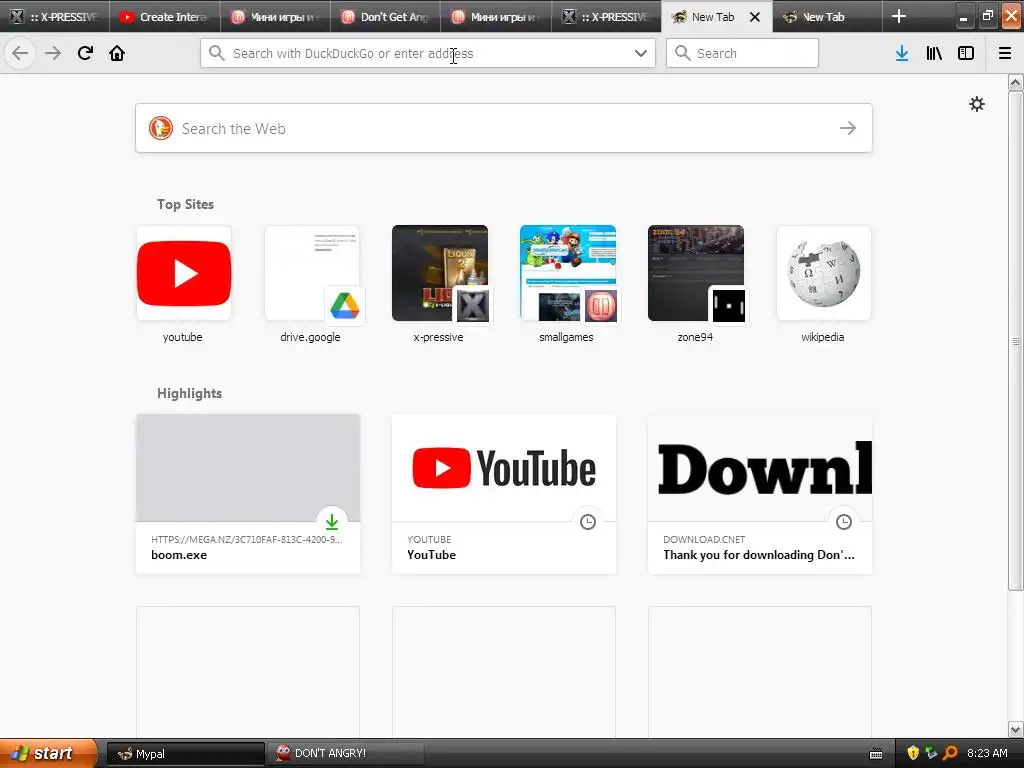The width and height of the screenshot is (1024, 768).
Task: Click scrollbar up arrow
Action: click(1015, 82)
